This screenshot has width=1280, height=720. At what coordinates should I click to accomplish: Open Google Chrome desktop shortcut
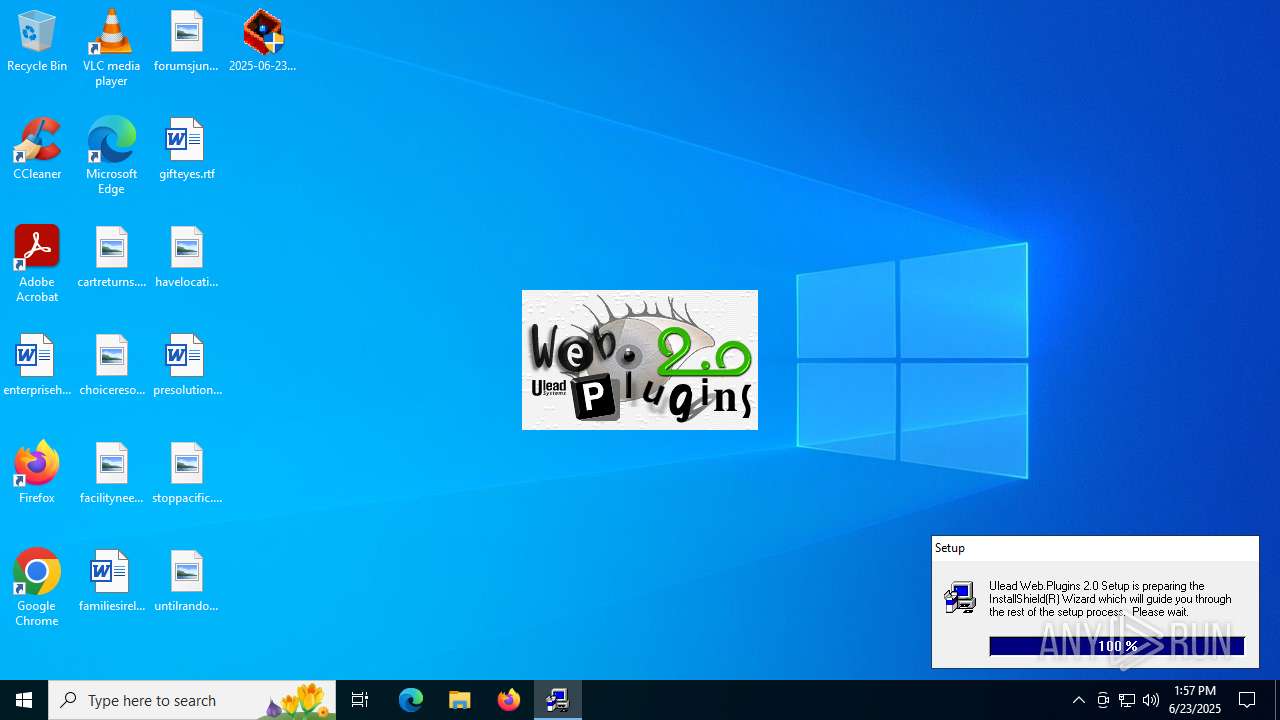(37, 588)
